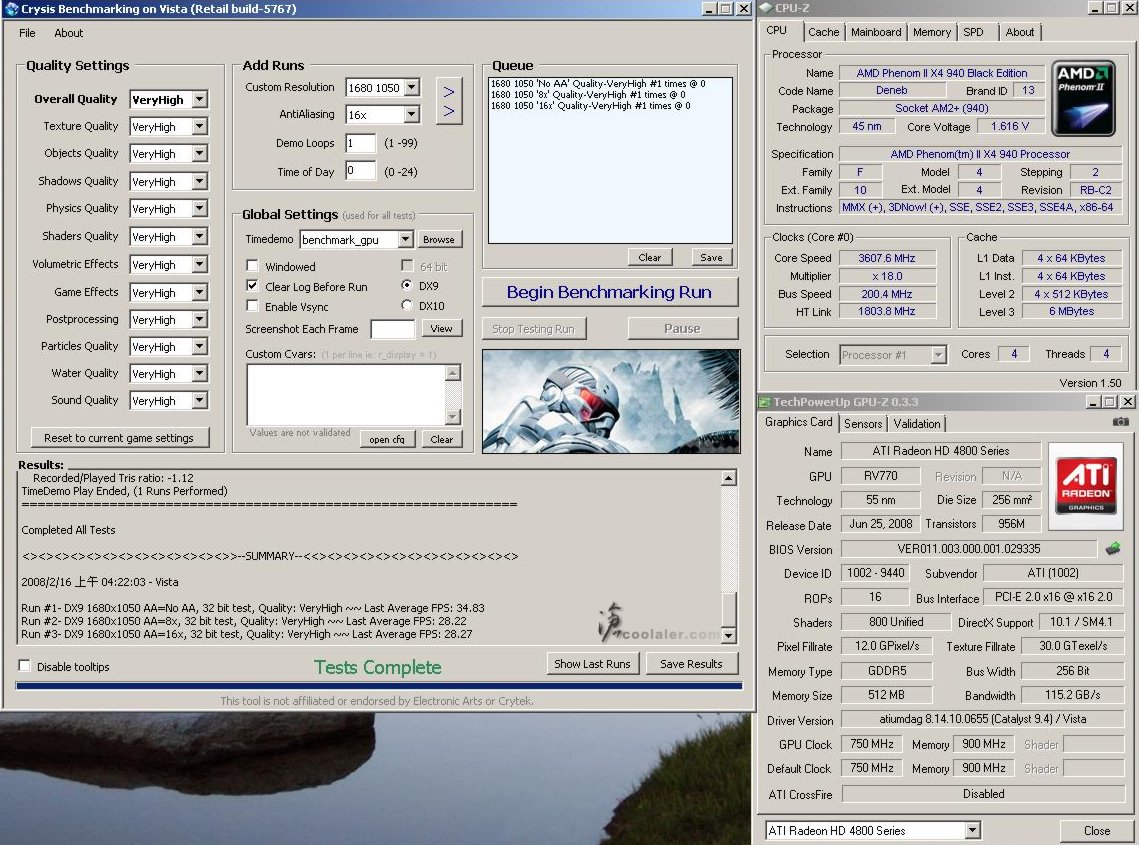Image resolution: width=1139 pixels, height=845 pixels.
Task: Open the Timedemo dropdown list
Action: tap(405, 239)
